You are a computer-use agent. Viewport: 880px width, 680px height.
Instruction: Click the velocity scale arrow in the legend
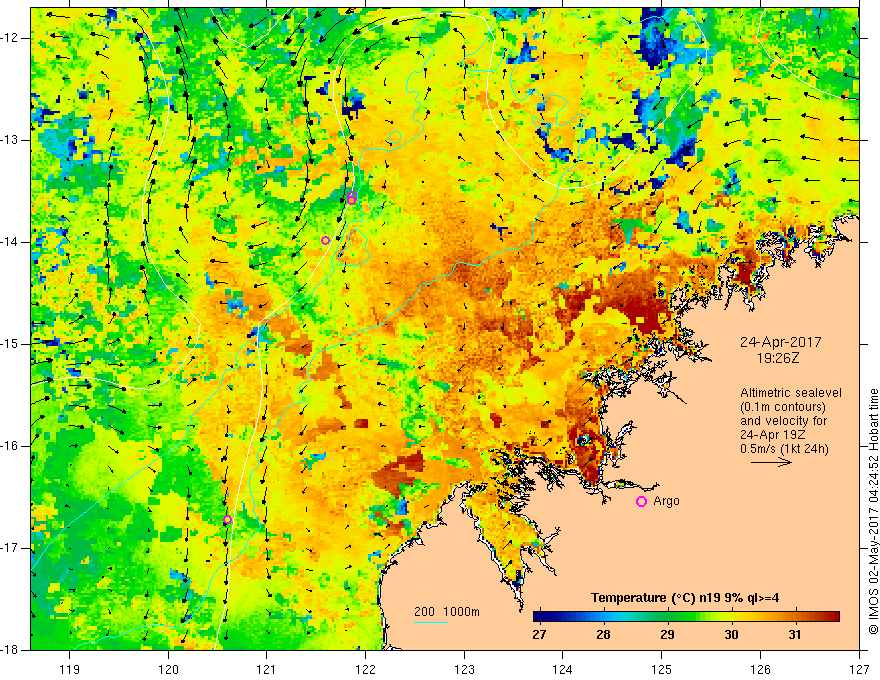coord(771,462)
